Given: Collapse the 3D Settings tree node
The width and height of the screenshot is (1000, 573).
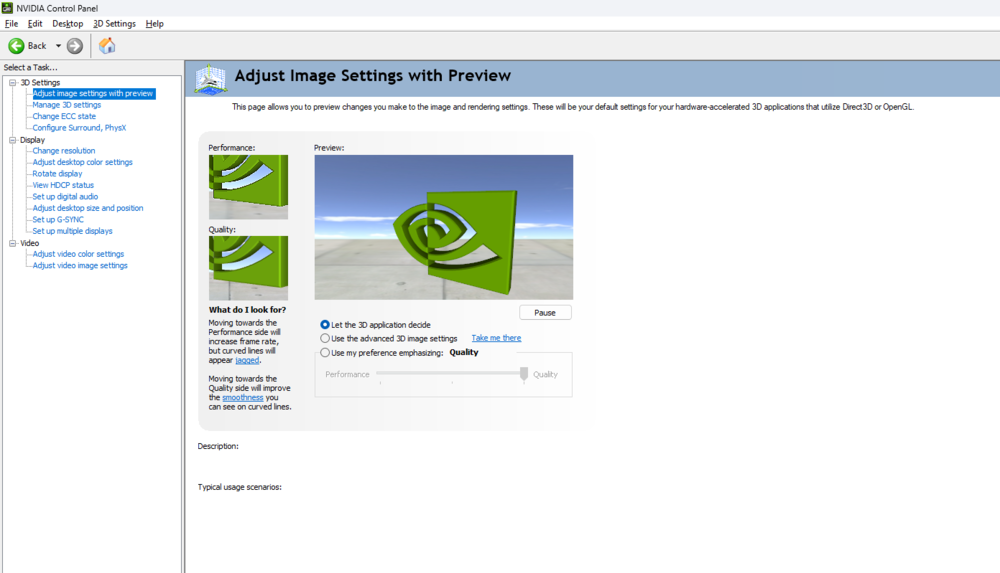Looking at the screenshot, I should tap(12, 82).
